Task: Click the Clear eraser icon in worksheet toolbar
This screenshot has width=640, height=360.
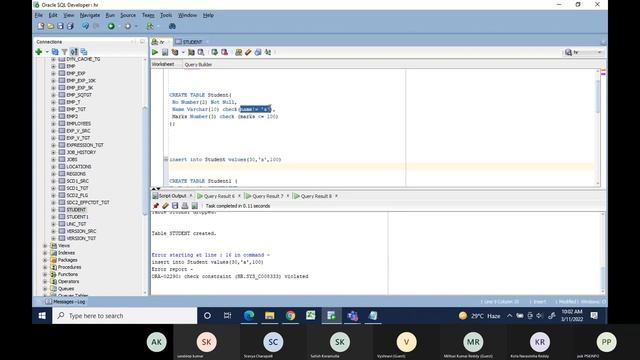Action: pyautogui.click(x=248, y=52)
